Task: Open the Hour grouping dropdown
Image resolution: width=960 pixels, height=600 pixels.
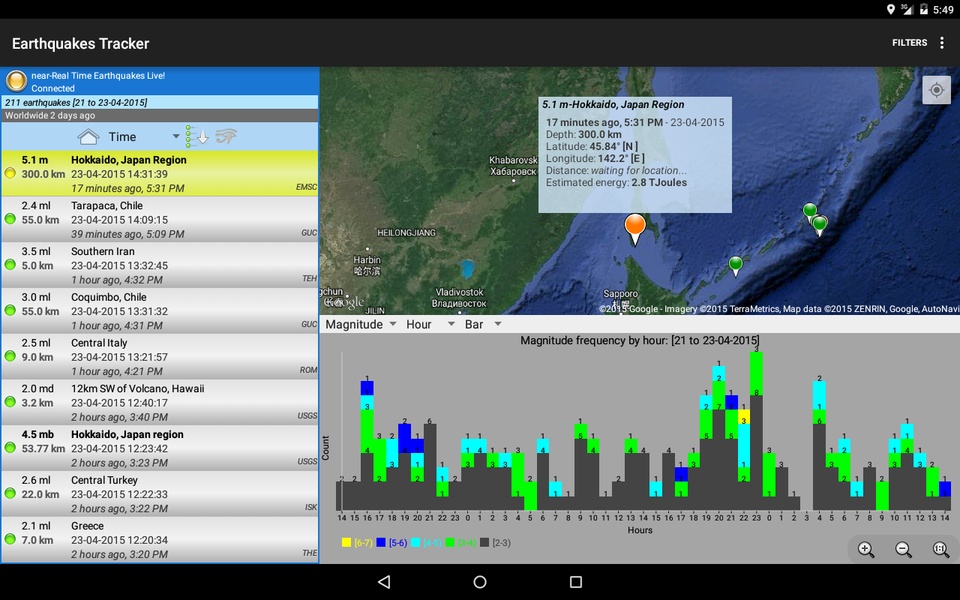Action: (x=430, y=324)
